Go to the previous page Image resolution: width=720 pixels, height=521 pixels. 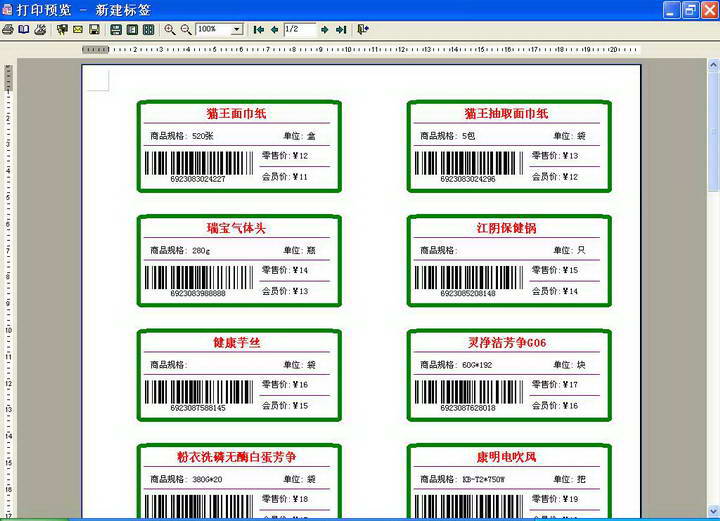click(x=275, y=30)
